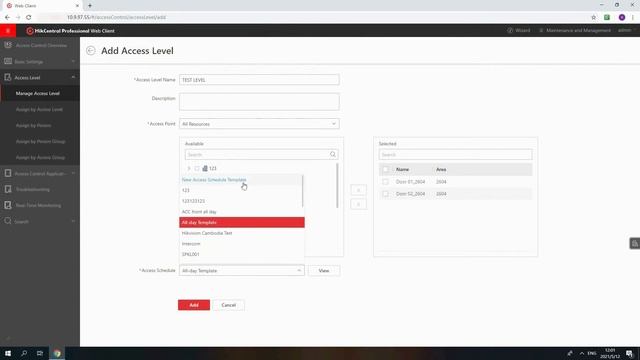Click the red Add button
Image resolution: width=640 pixels, height=360 pixels.
pyautogui.click(x=194, y=305)
